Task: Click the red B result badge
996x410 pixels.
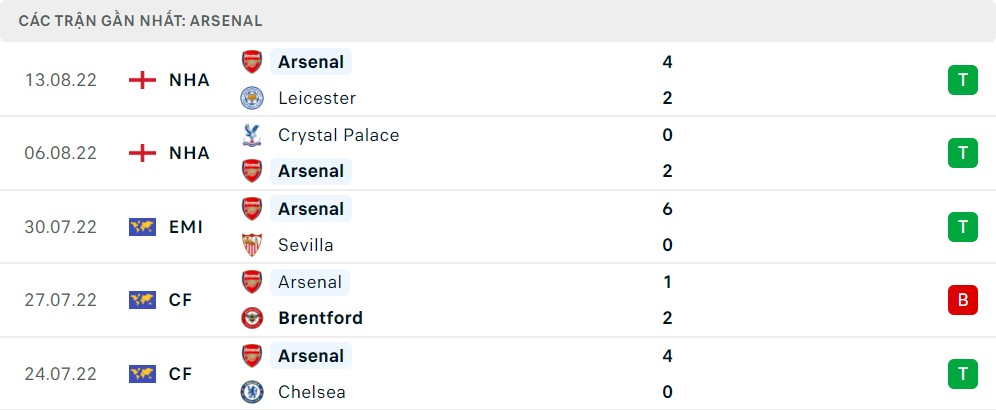Action: [x=963, y=300]
